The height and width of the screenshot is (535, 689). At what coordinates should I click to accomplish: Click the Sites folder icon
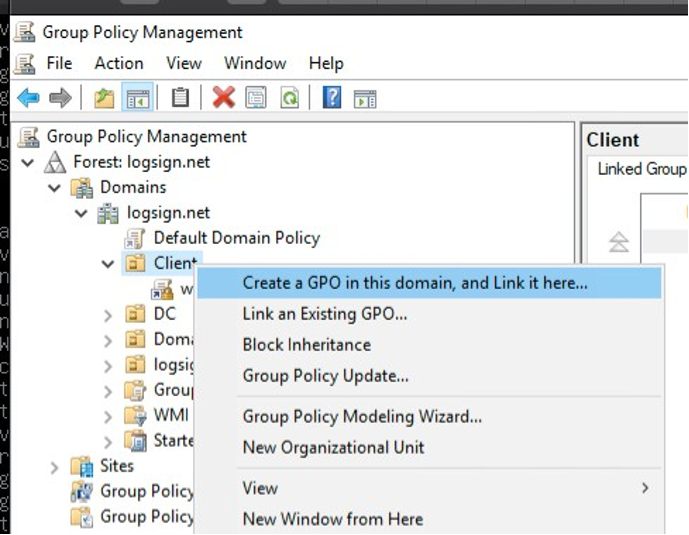pos(82,466)
